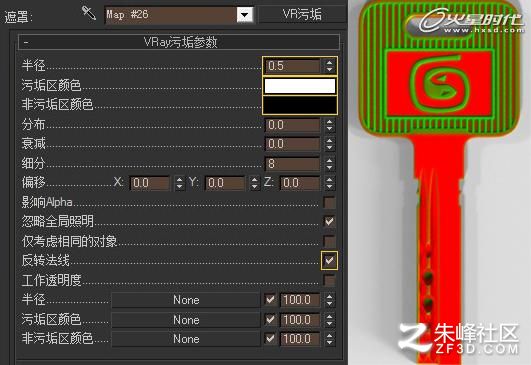Pick the eyedropper tool beside Map #26
This screenshot has height=365, width=531.
[88, 13]
